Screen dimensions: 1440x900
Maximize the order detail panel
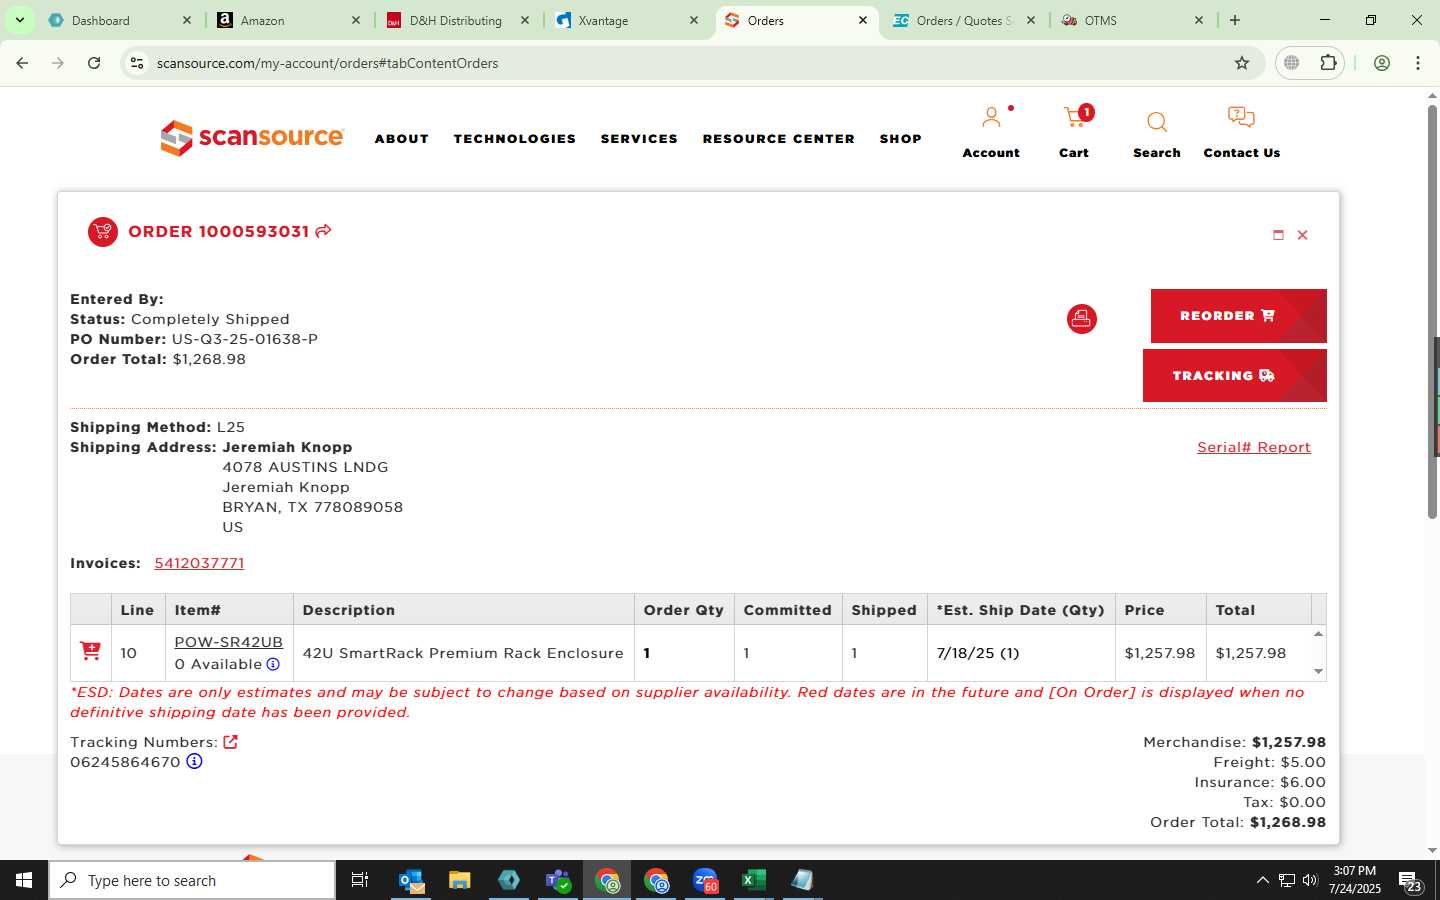1278,235
